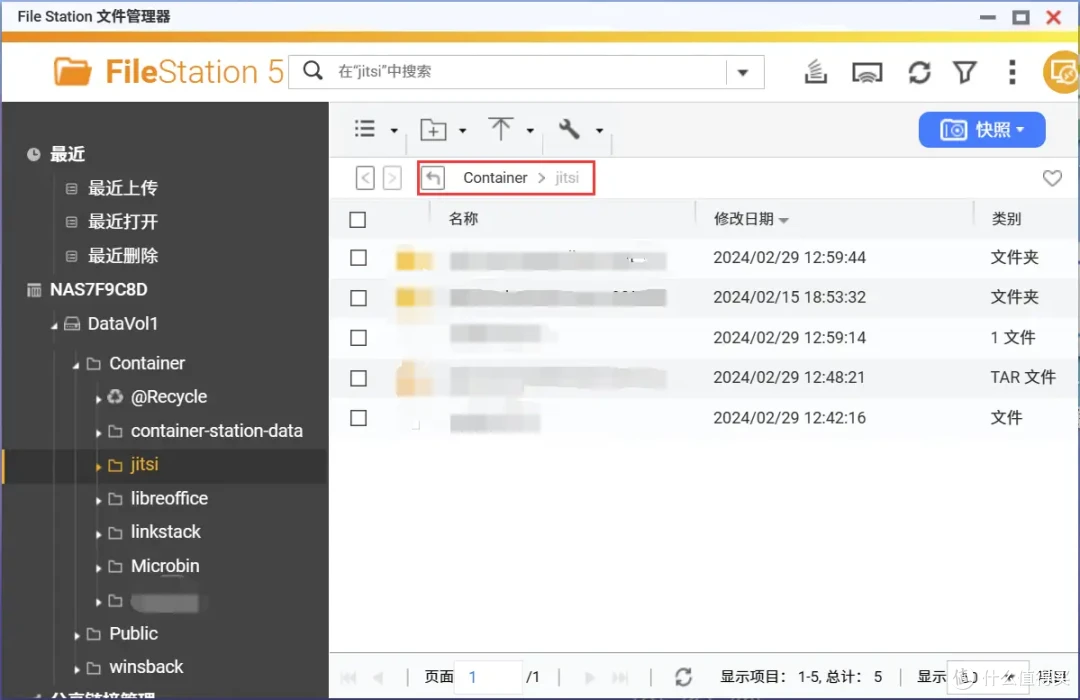Go back with the left navigation arrow
The width and height of the screenshot is (1080, 700).
click(366, 178)
